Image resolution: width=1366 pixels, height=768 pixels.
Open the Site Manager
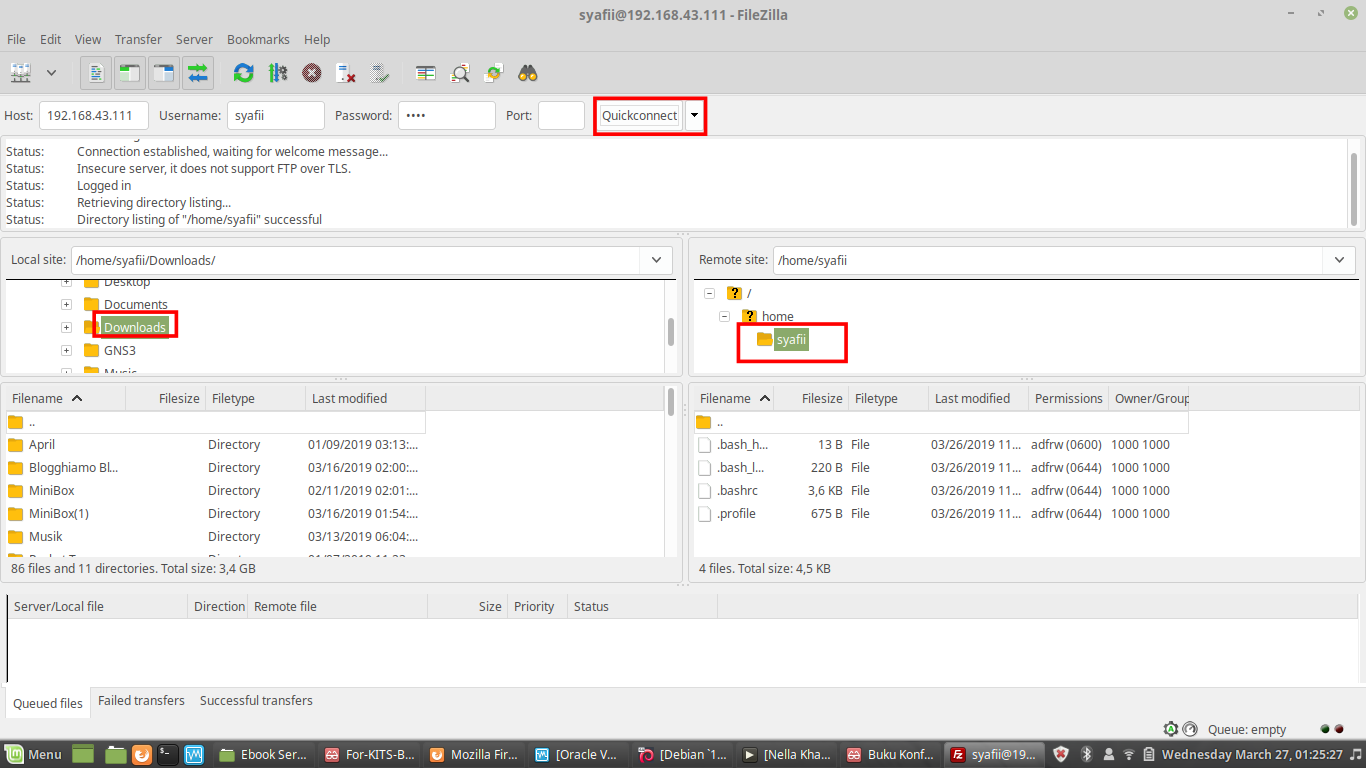pos(21,73)
